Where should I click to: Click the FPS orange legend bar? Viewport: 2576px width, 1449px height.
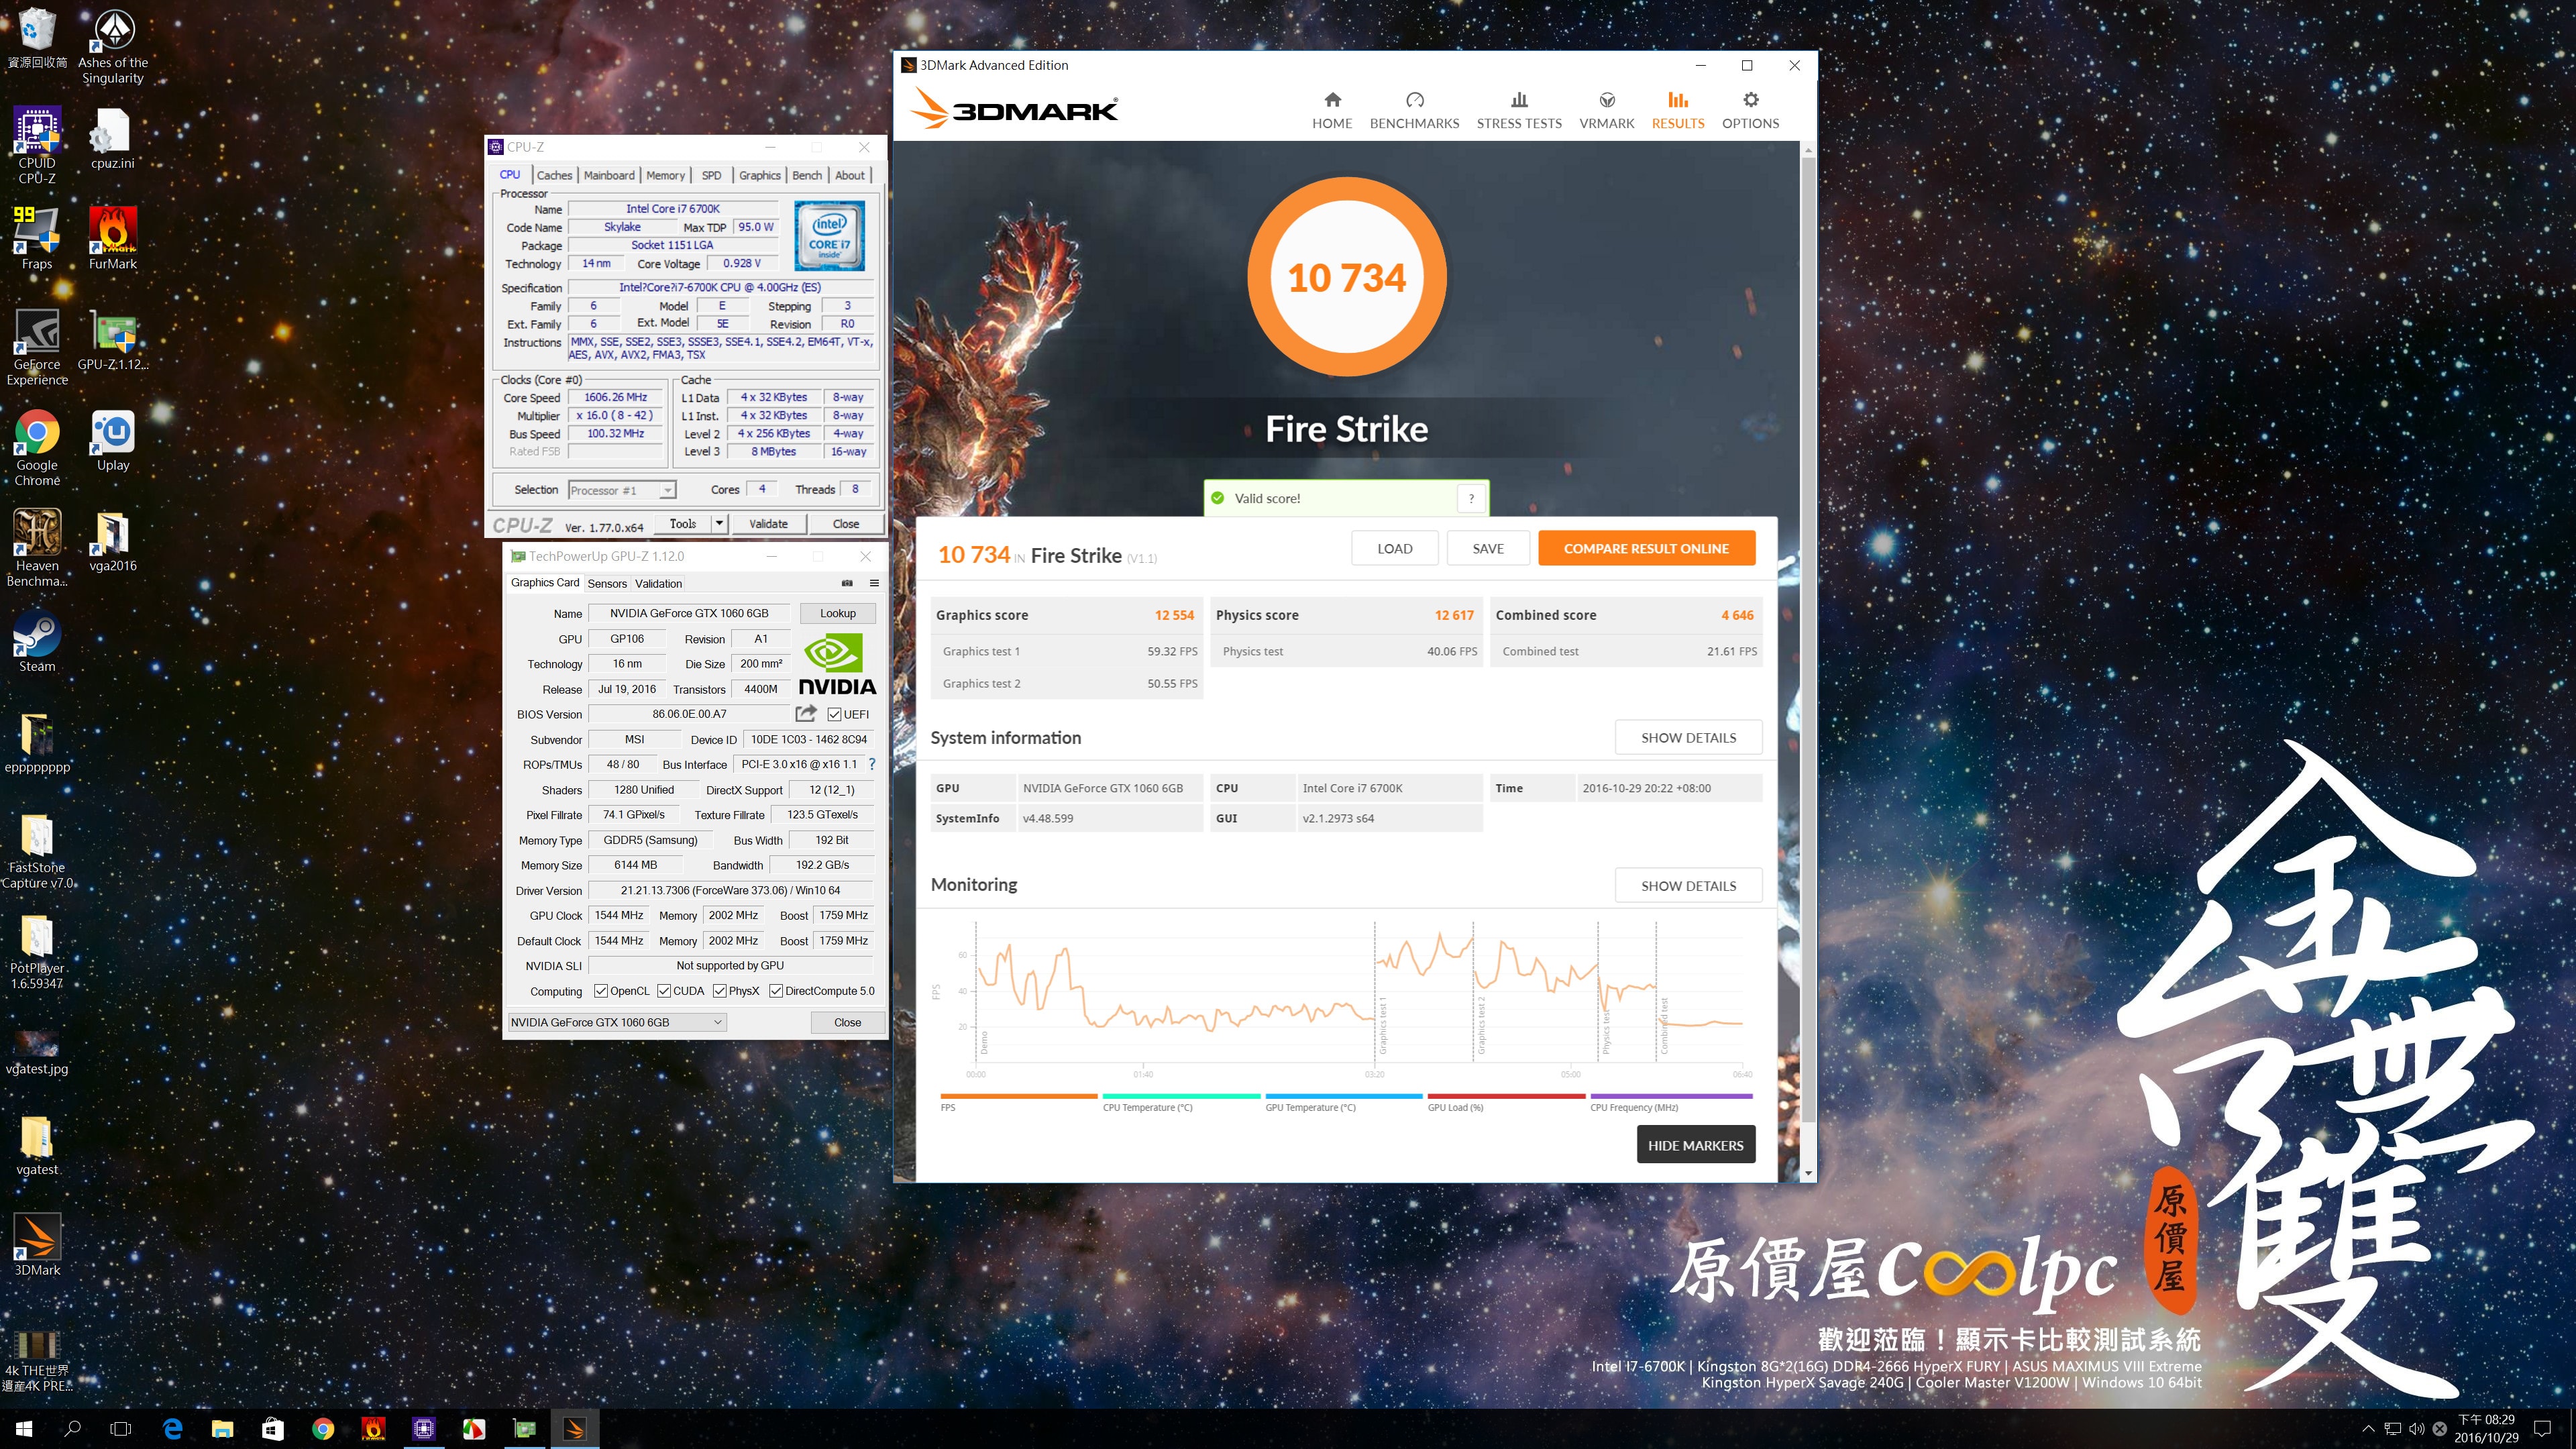(1018, 1097)
